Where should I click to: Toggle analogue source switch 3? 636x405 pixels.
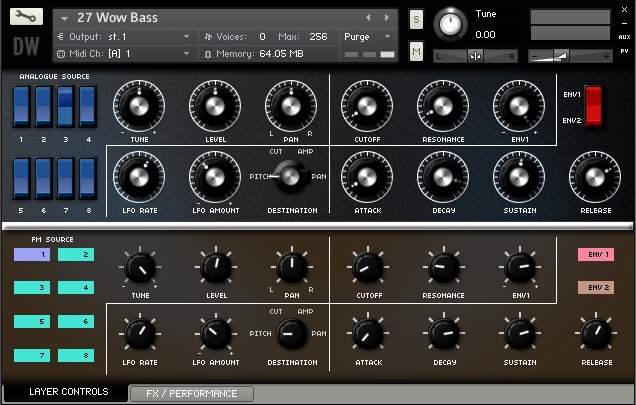(x=65, y=106)
